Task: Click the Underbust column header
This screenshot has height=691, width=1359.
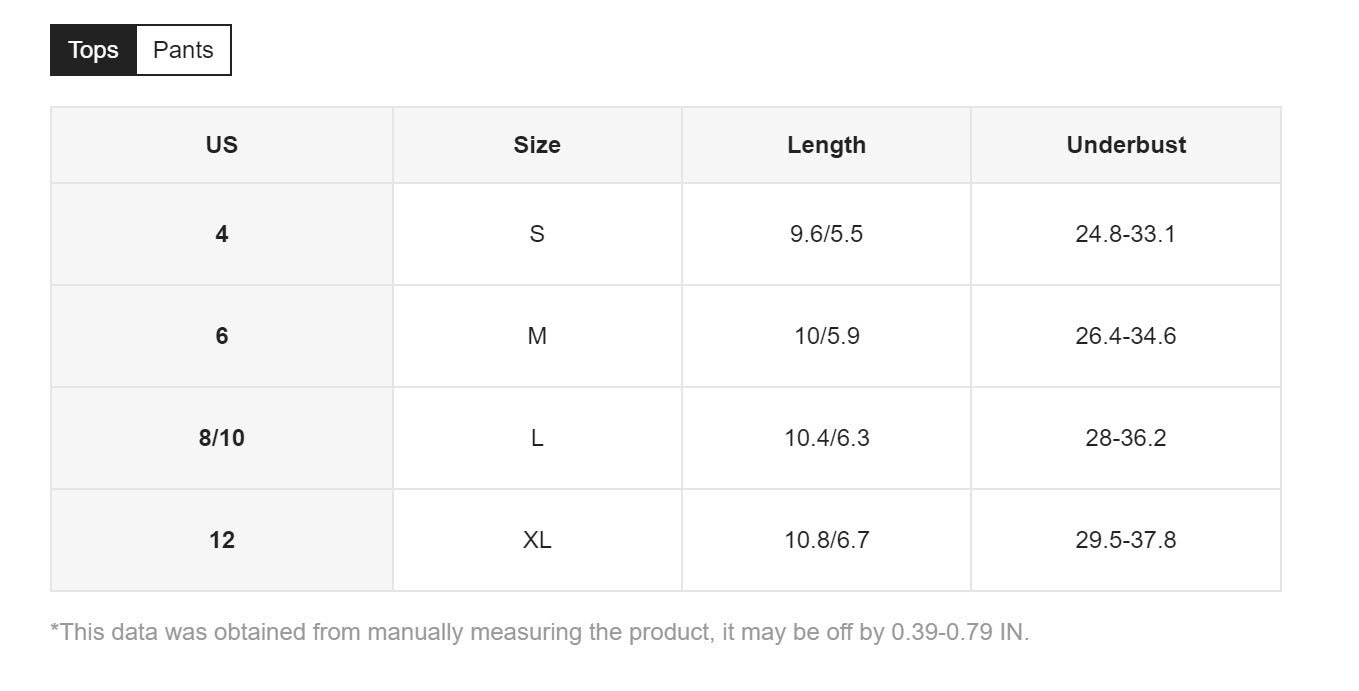Action: (1126, 145)
